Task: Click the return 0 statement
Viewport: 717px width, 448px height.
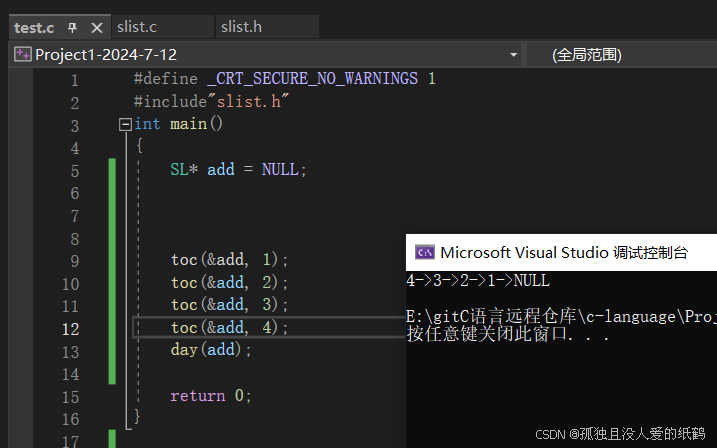Action: tap(211, 395)
